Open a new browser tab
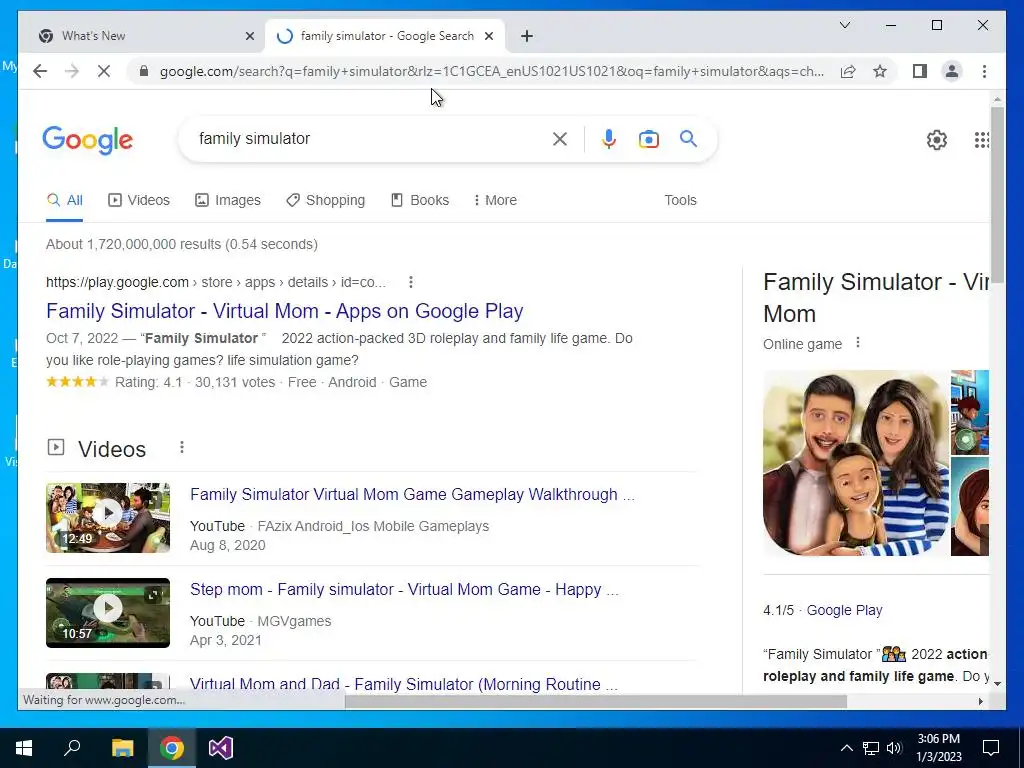 [527, 36]
